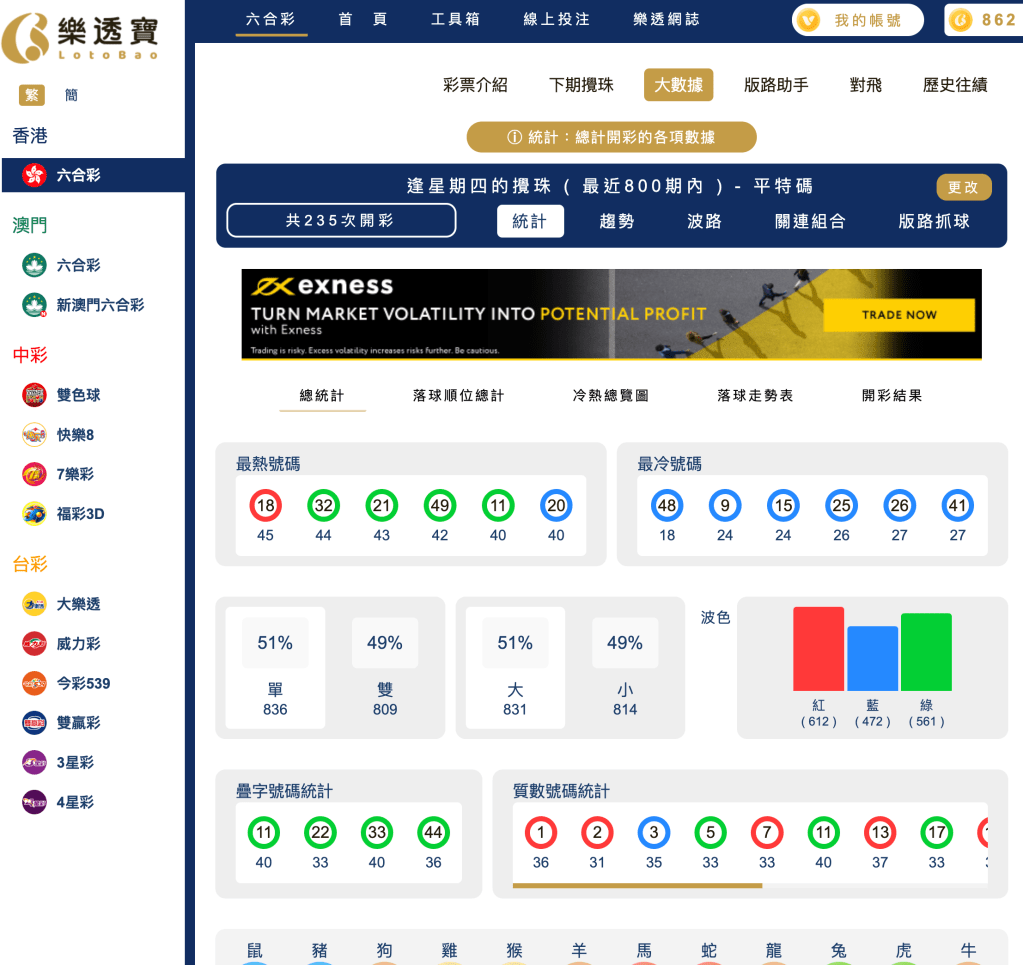Open the 工具箱 menu
The image size is (1023, 965).
455,18
